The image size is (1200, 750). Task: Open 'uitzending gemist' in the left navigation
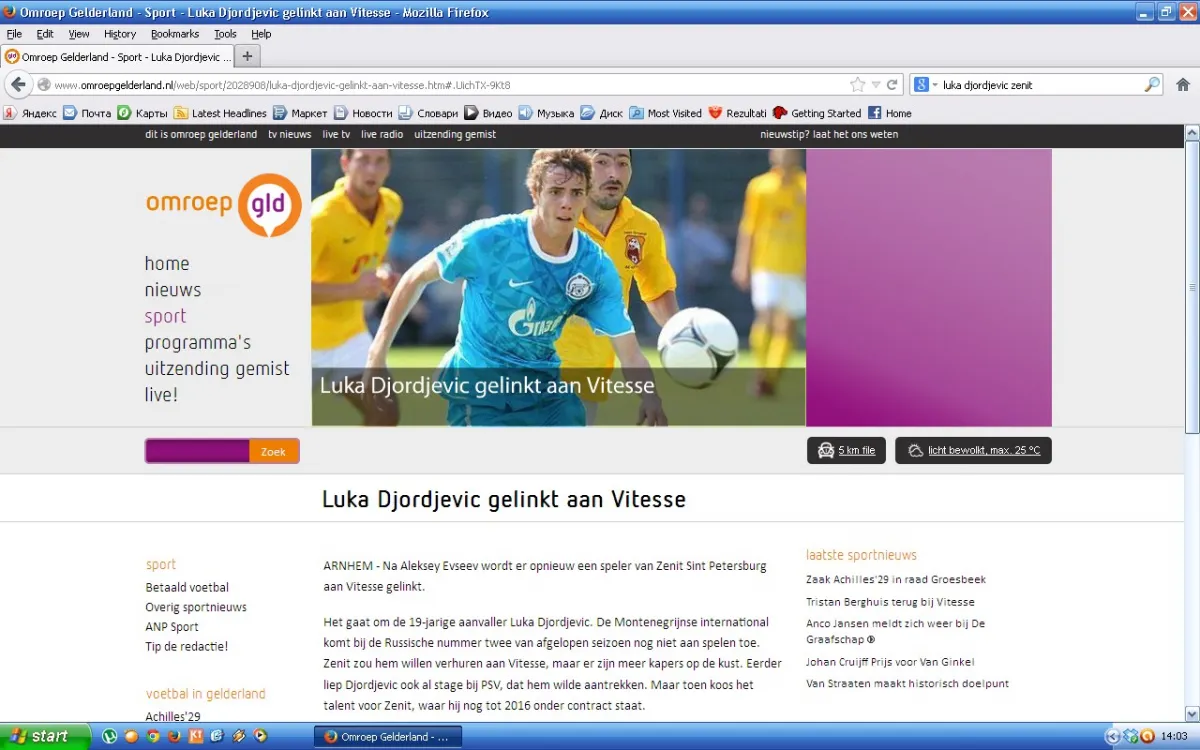[217, 369]
